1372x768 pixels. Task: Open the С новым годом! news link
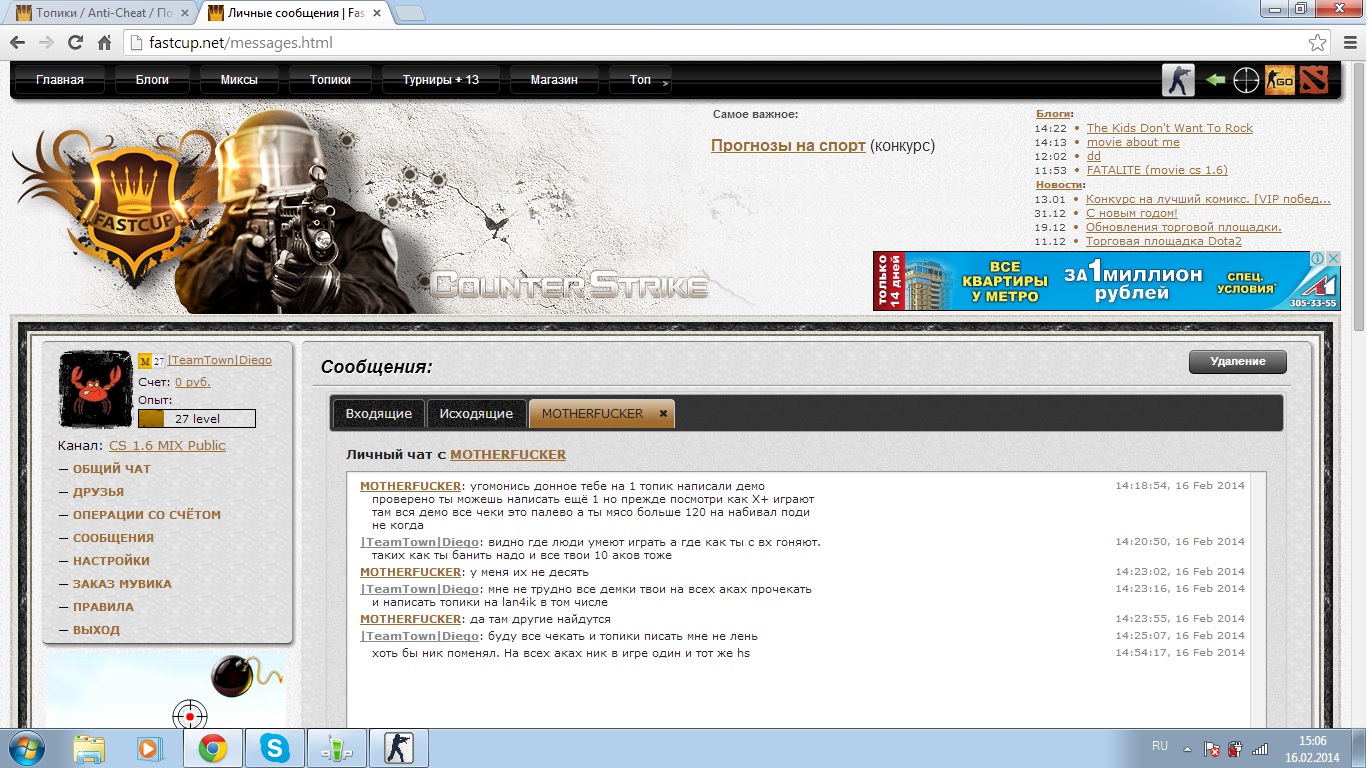pos(1132,213)
